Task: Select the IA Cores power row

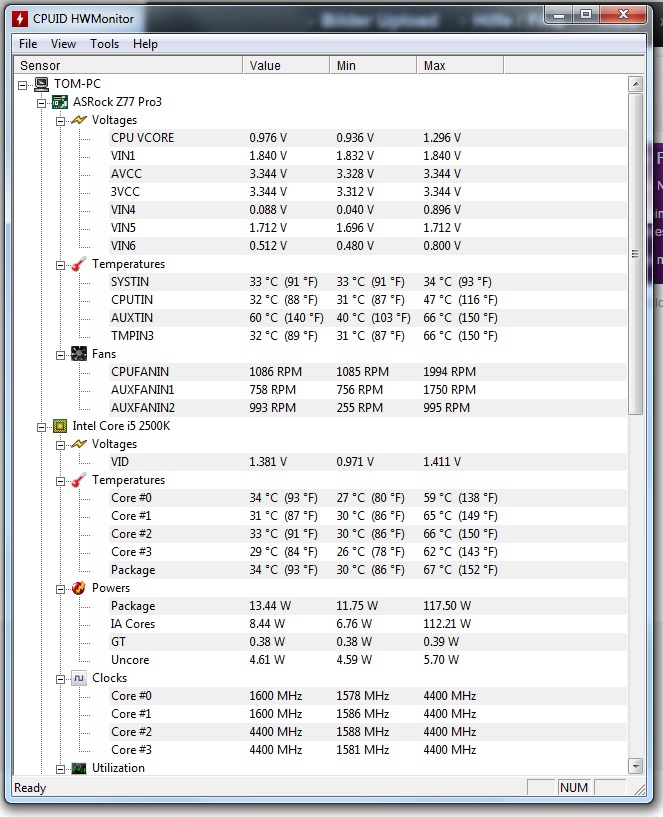Action: click(367, 624)
